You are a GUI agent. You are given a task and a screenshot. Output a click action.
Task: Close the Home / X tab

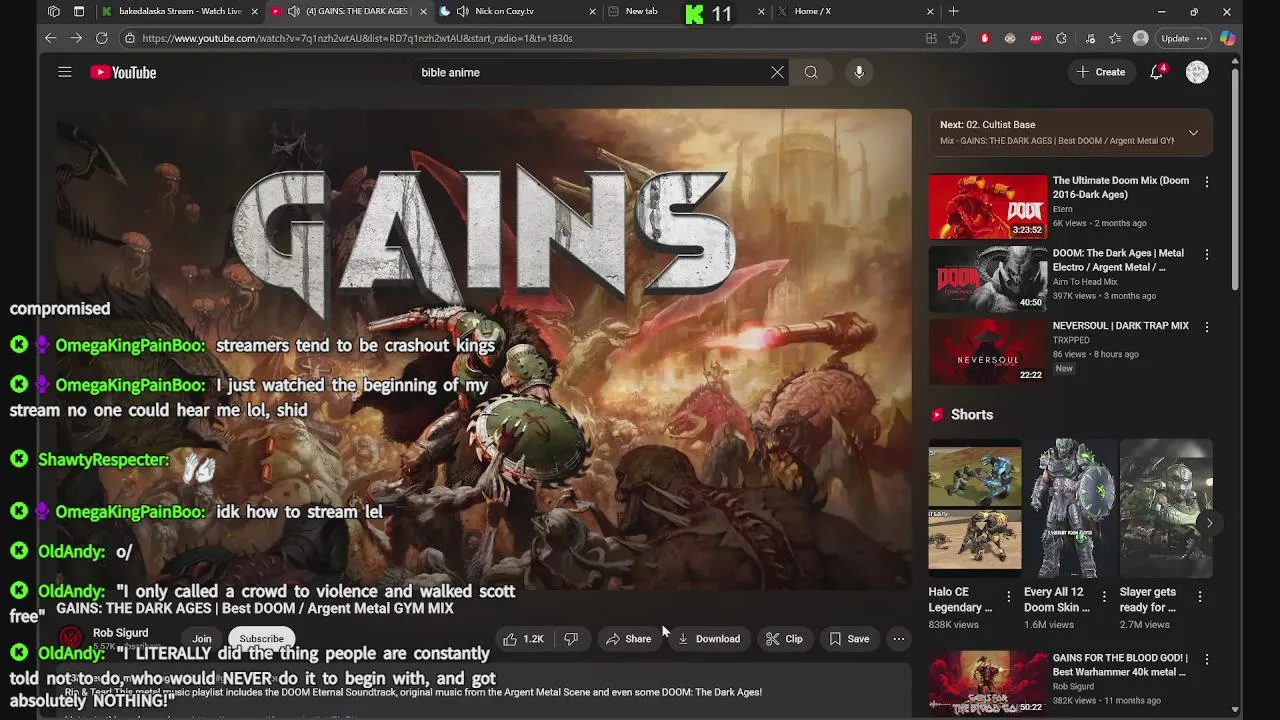pos(930,12)
